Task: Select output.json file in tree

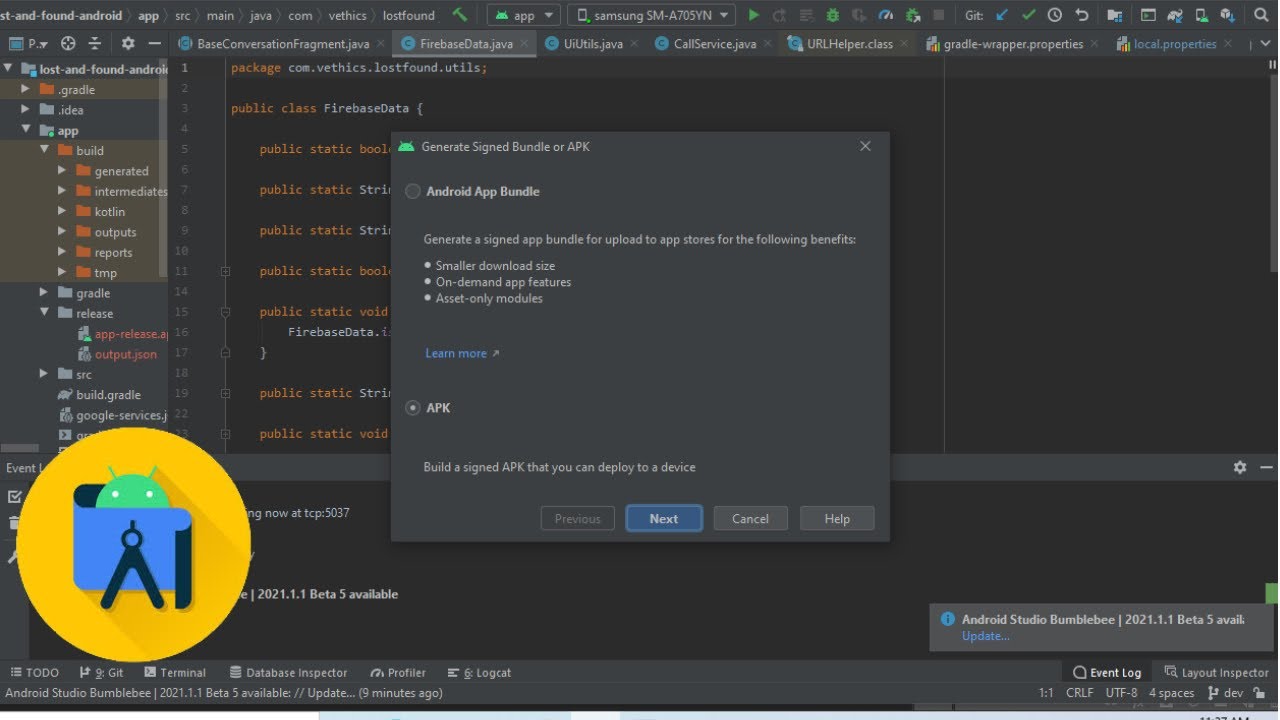Action: pos(126,354)
